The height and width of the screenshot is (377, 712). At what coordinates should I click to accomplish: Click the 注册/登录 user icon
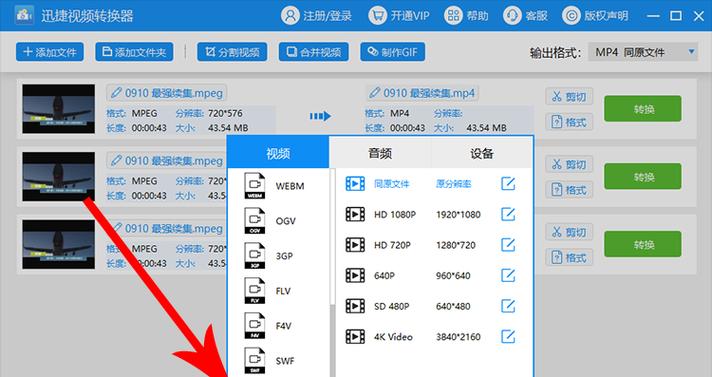[x=290, y=15]
